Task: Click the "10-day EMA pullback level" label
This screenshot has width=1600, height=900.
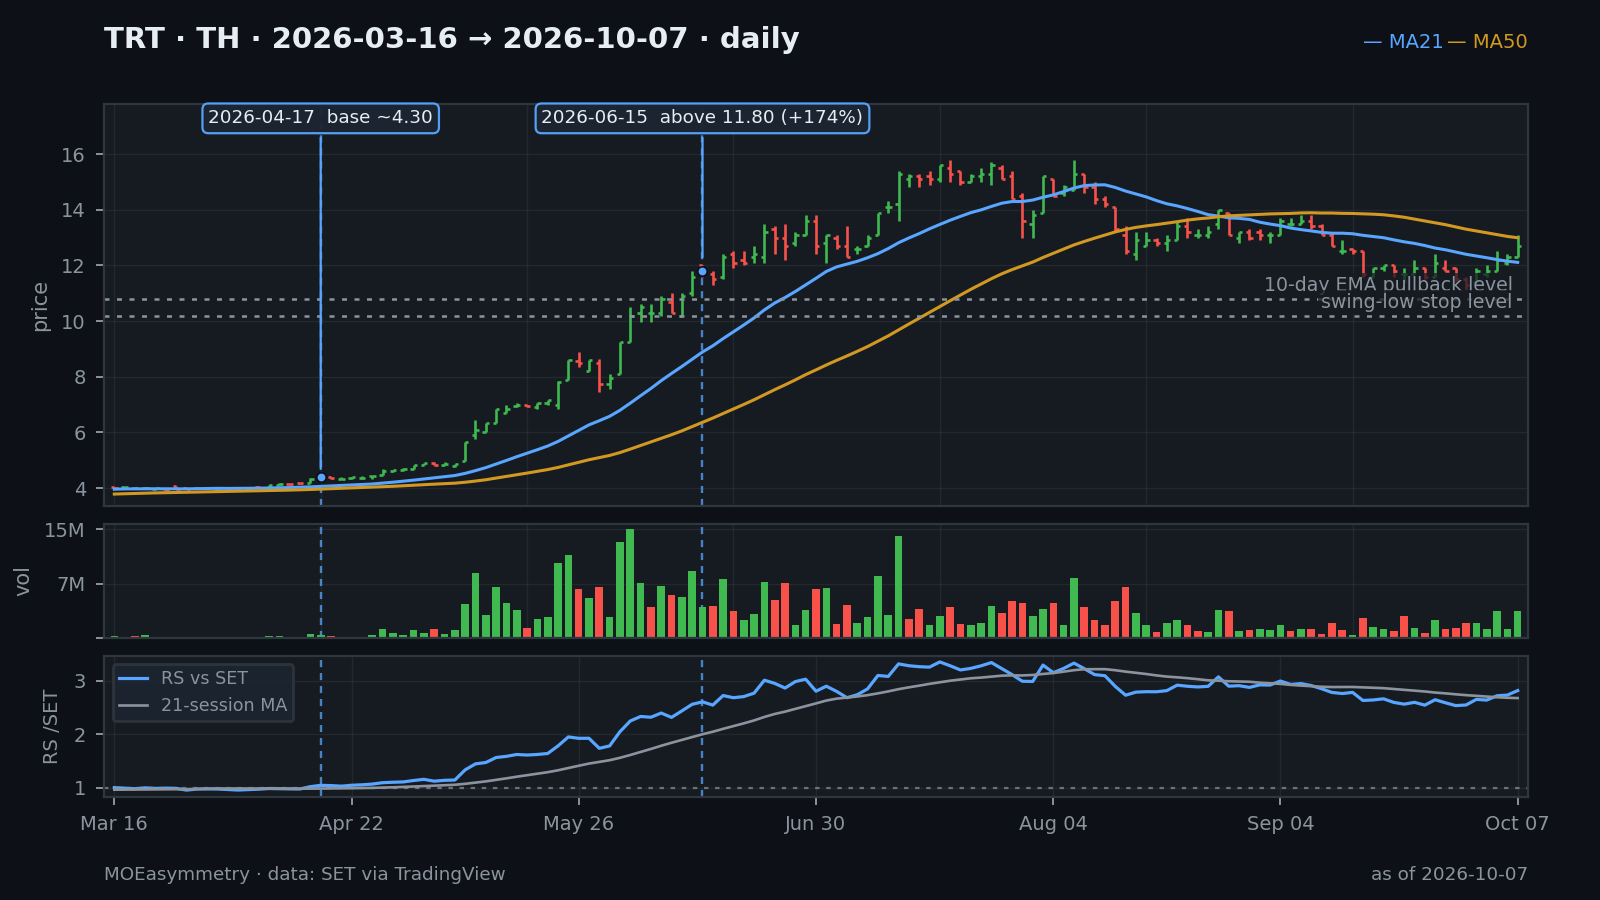Action: [x=1388, y=285]
